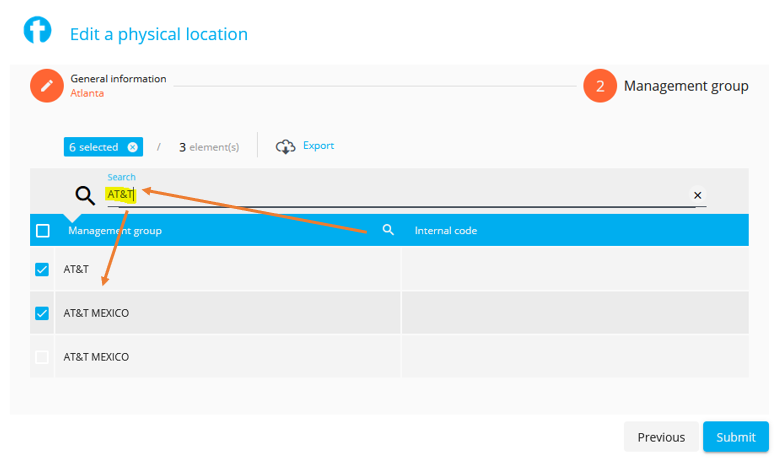780x469 pixels.
Task: Click the Internal code column header
Action: click(x=446, y=231)
